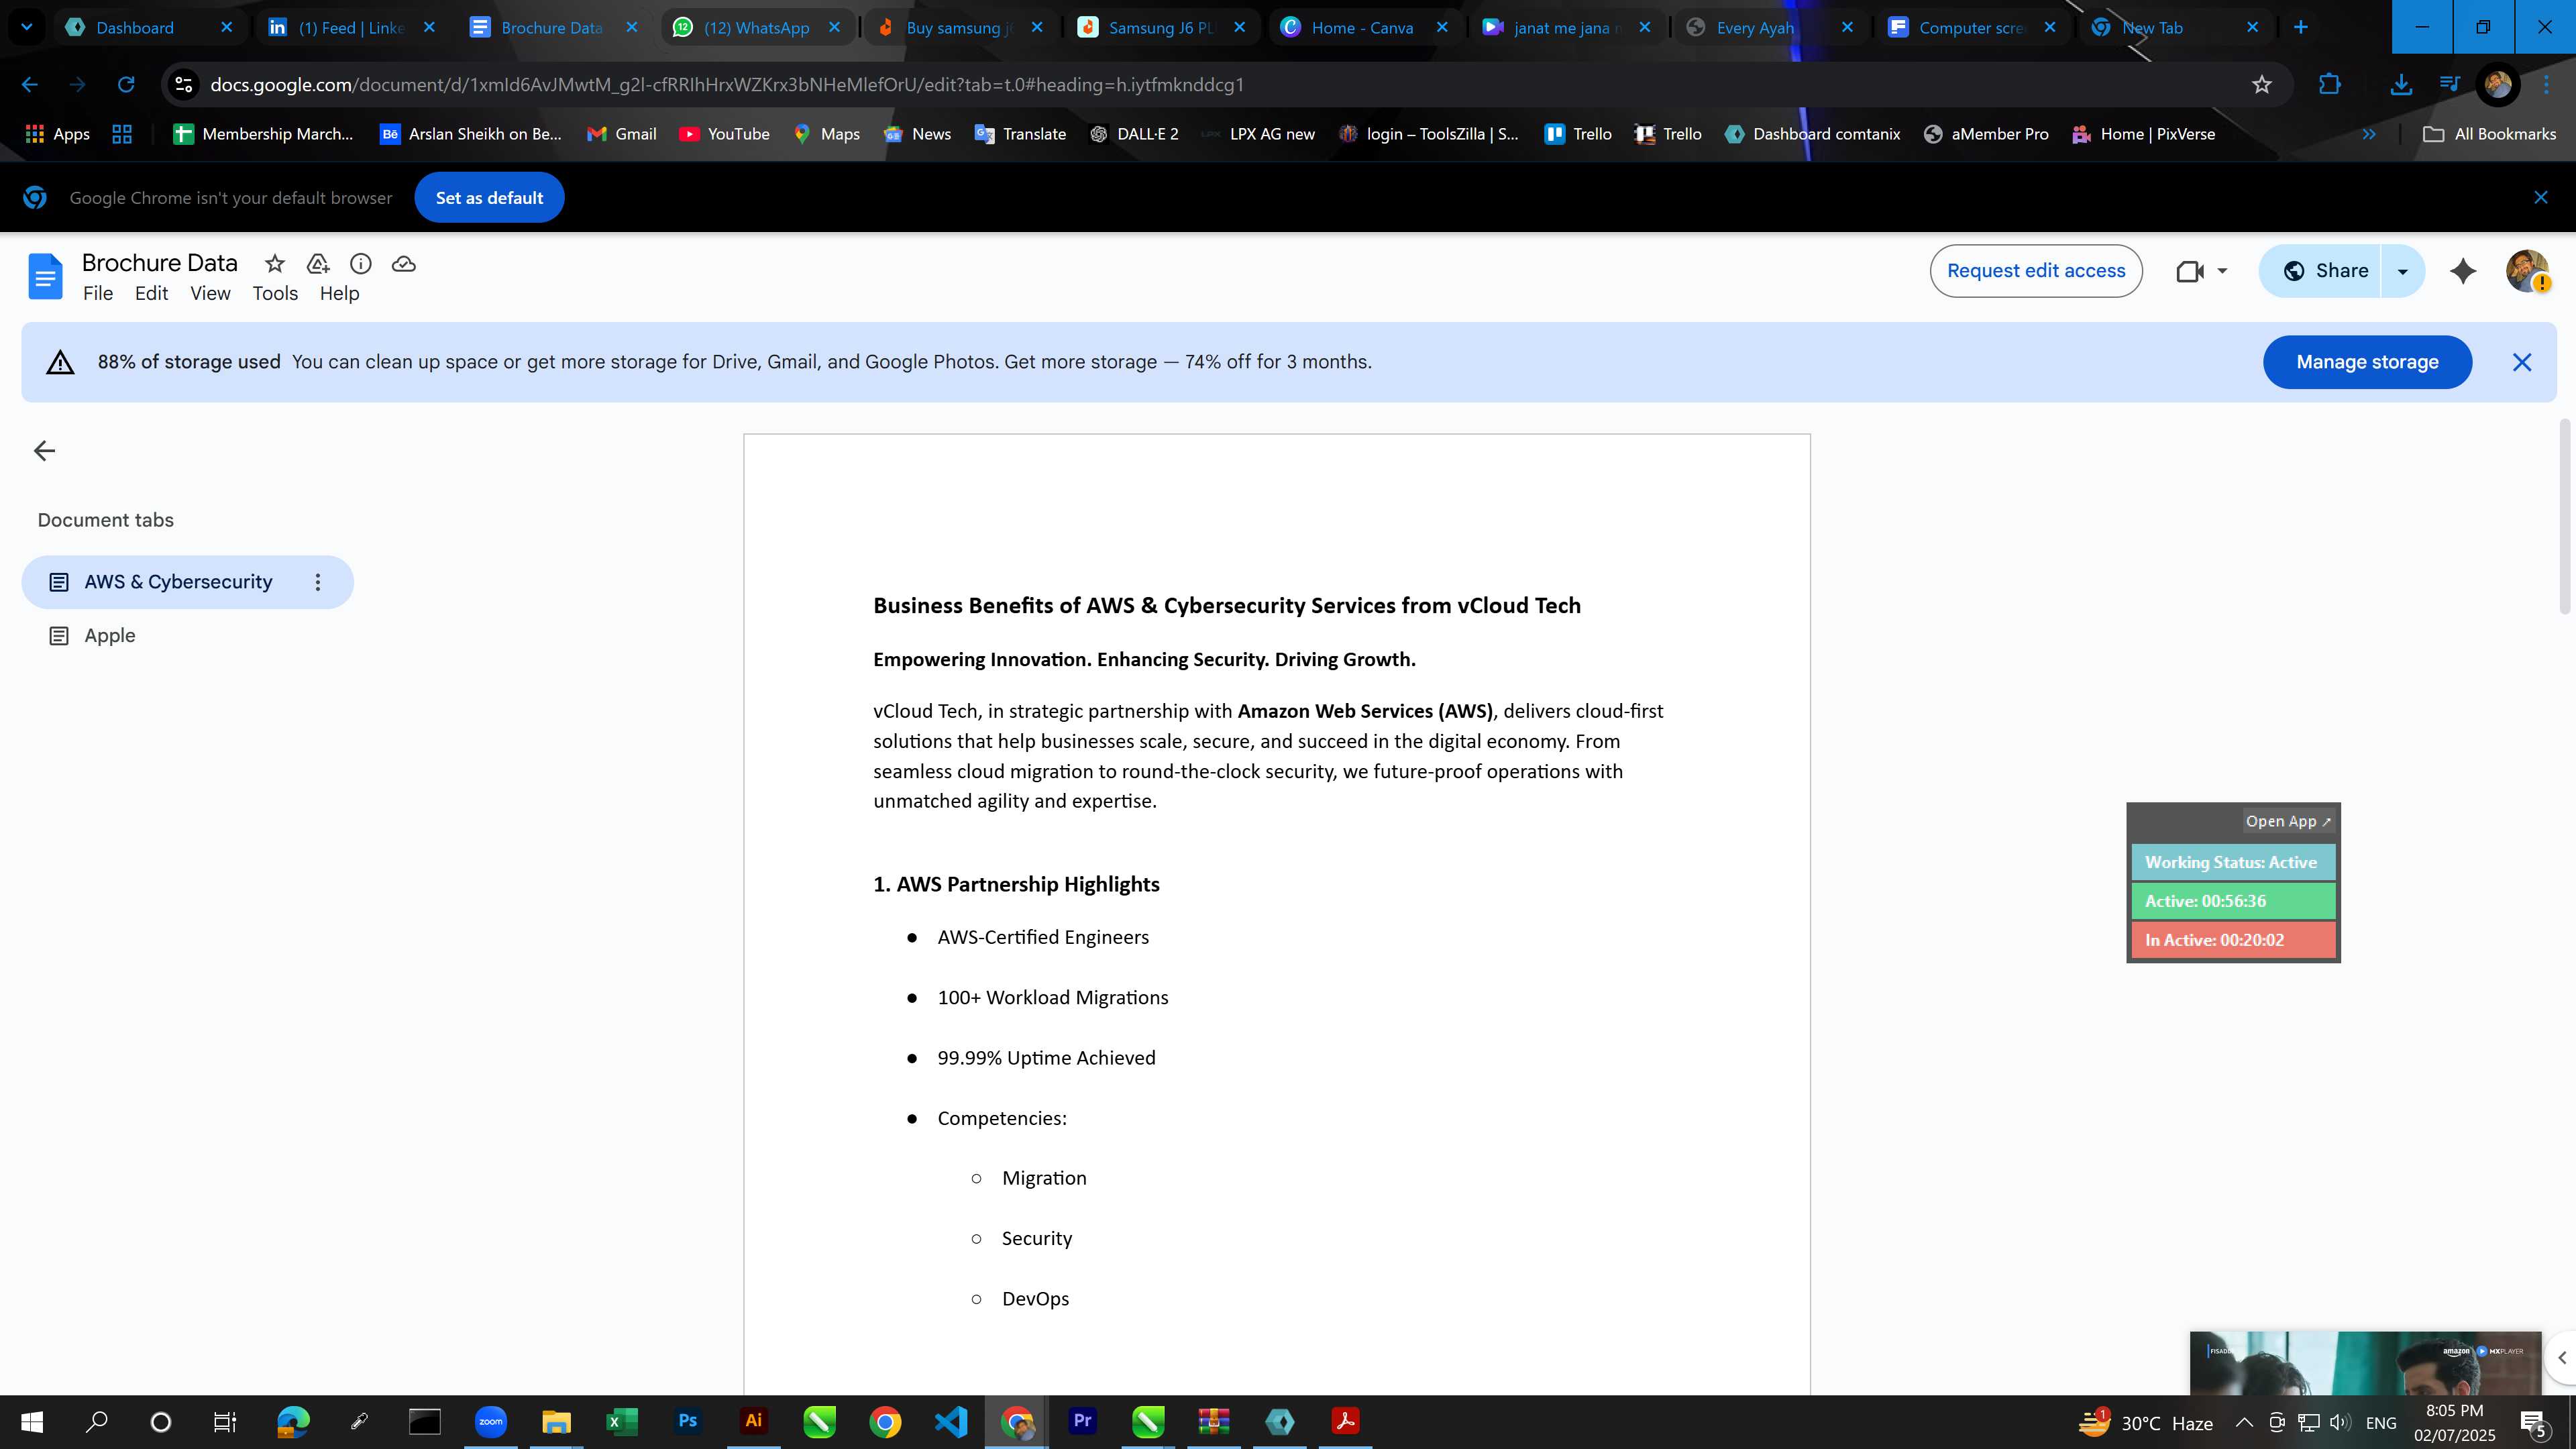Open the tab search dropdown
The height and width of the screenshot is (1449, 2576).
[x=27, y=28]
